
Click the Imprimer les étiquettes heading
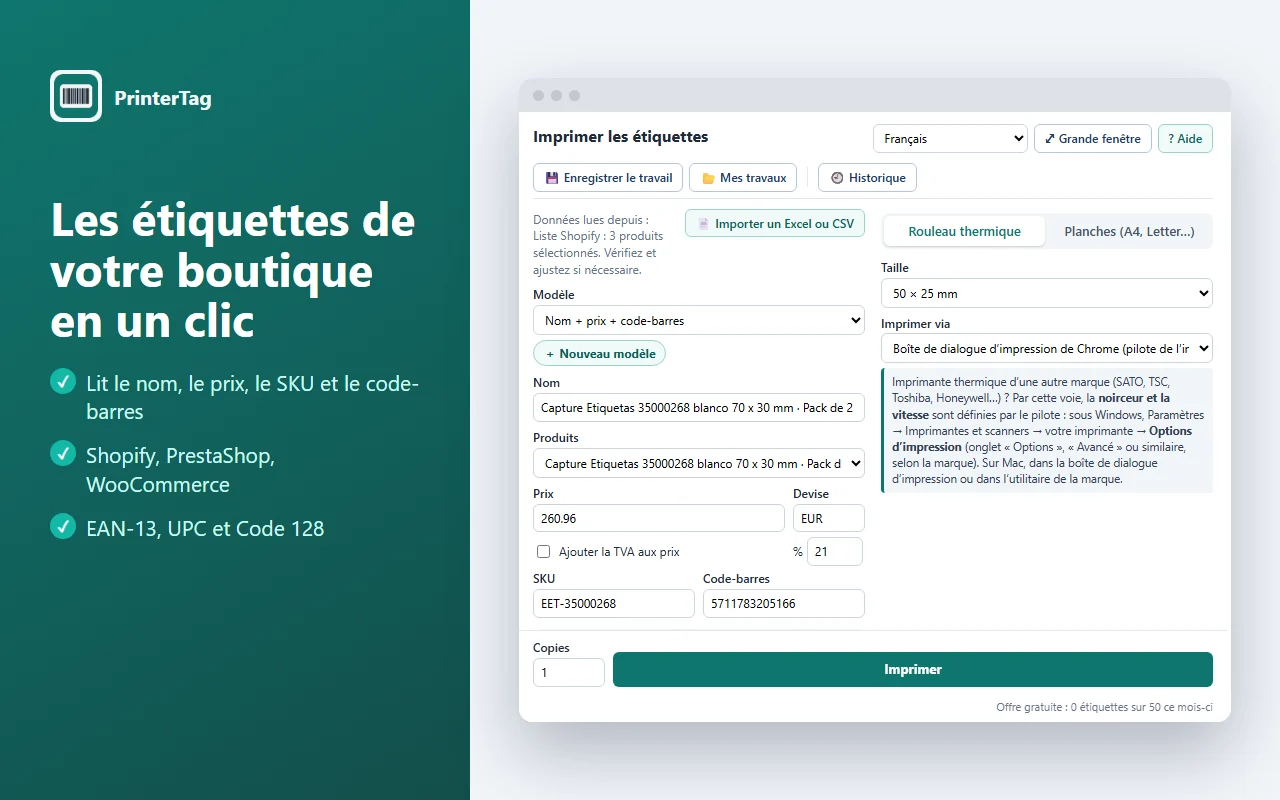click(x=620, y=137)
